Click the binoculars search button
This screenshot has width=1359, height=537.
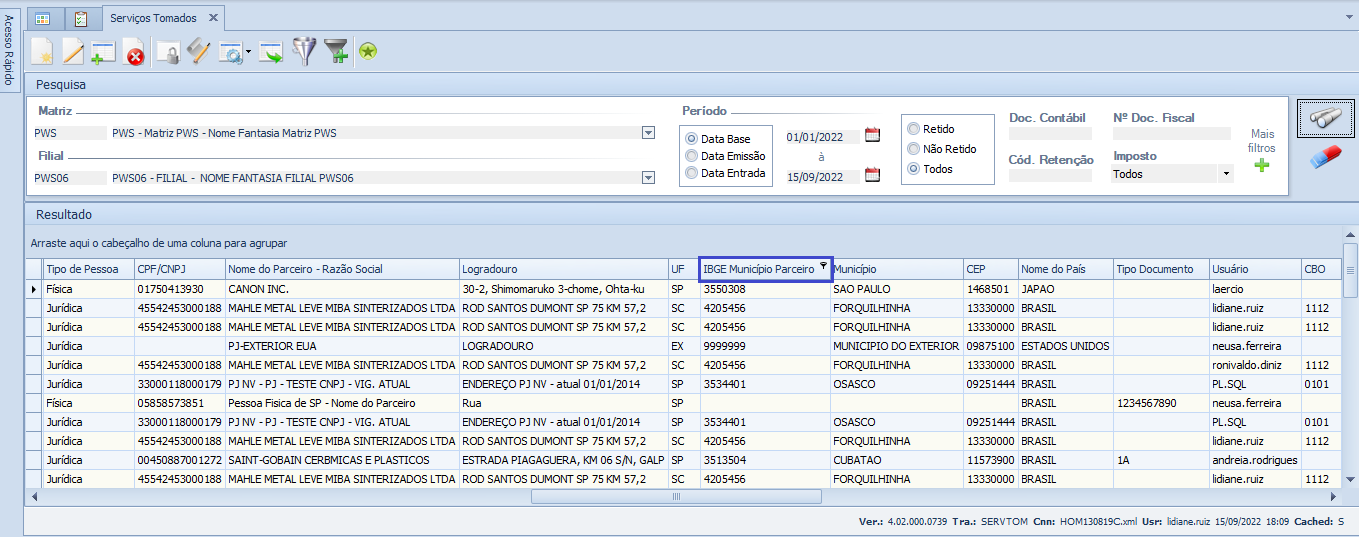(1325, 118)
